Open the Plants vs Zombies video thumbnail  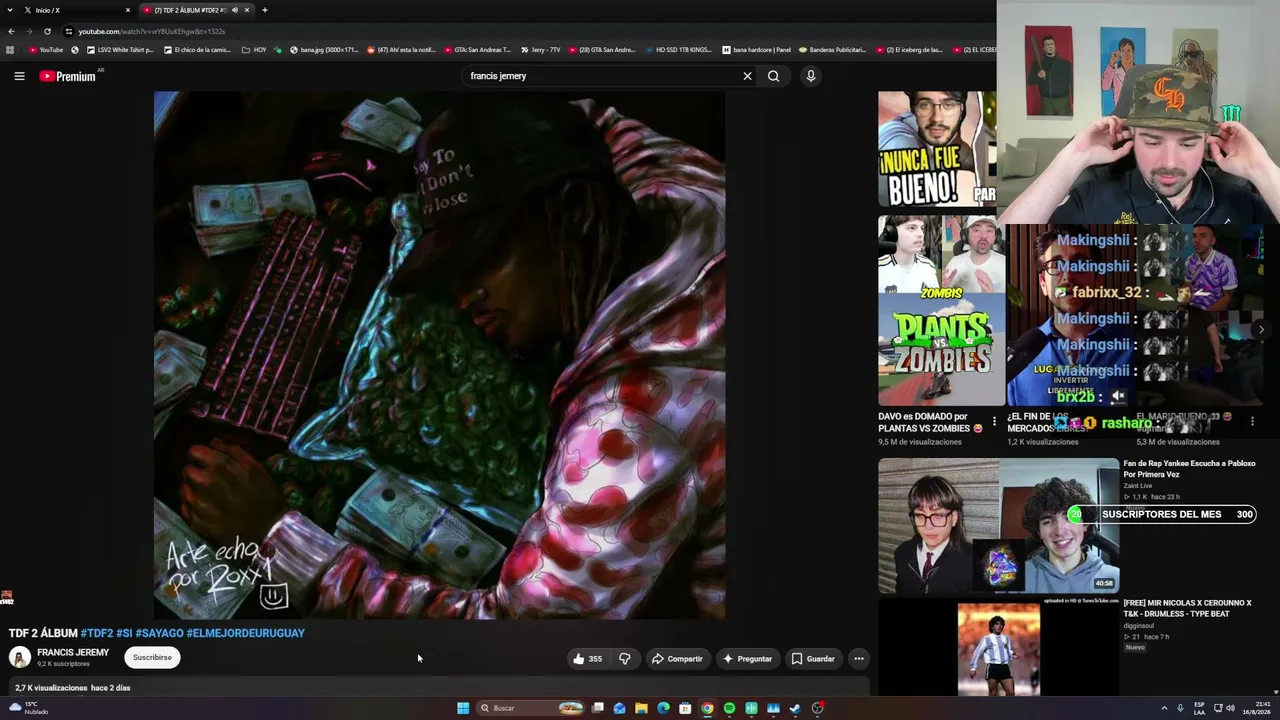click(x=941, y=311)
